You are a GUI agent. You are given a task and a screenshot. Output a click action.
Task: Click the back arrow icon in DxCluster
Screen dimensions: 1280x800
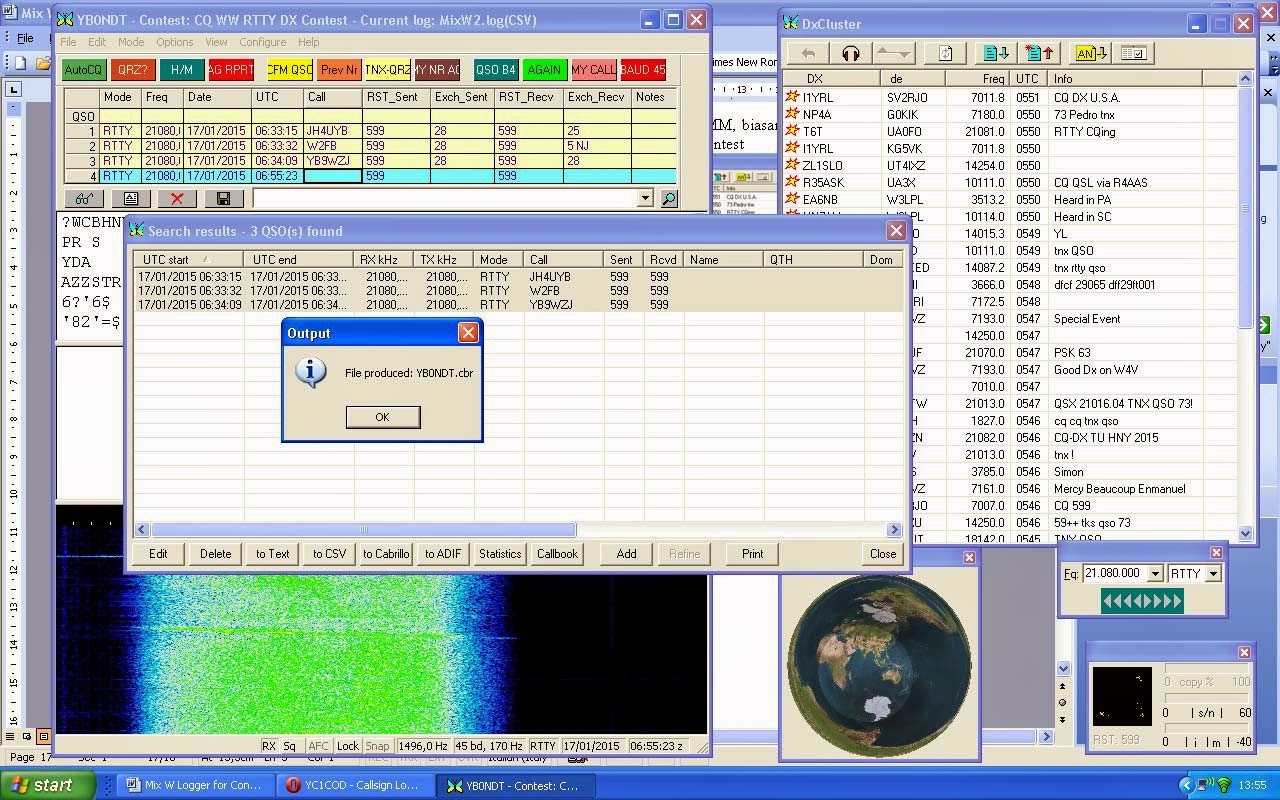click(x=808, y=54)
